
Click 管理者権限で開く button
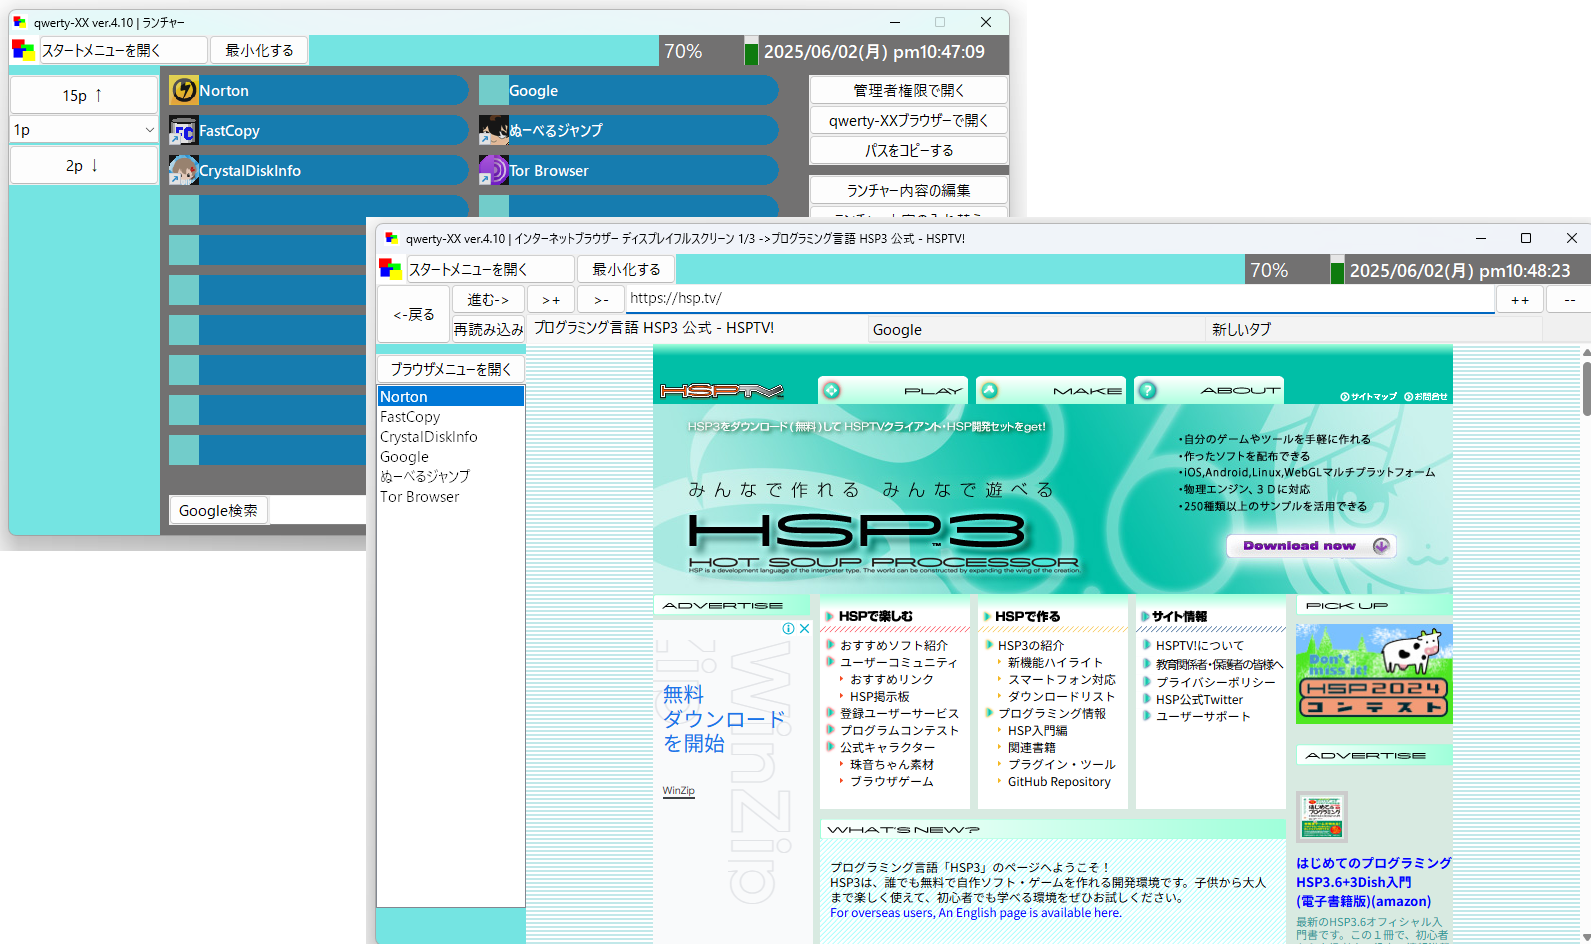[x=908, y=90]
